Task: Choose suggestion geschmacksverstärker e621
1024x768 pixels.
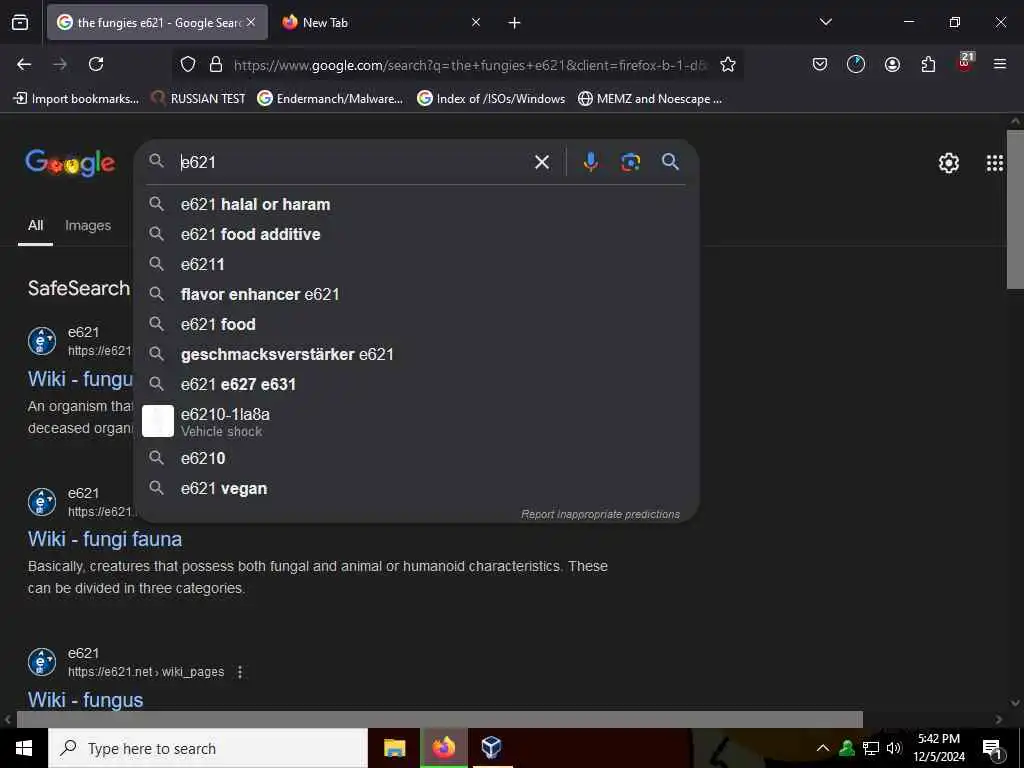Action: (x=416, y=355)
